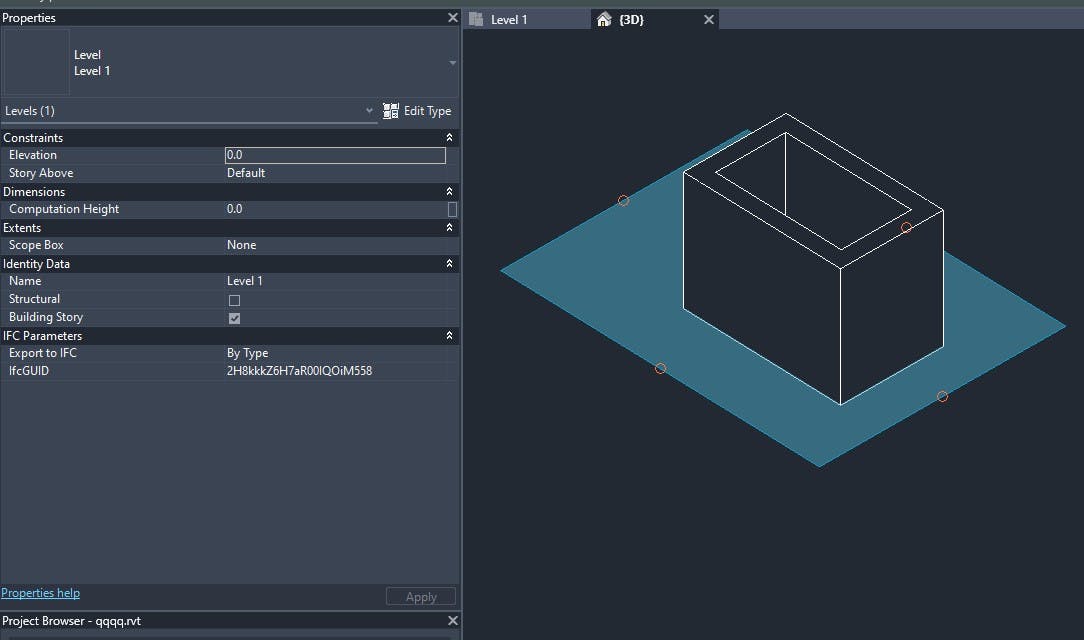Open the Properties help link

(41, 593)
